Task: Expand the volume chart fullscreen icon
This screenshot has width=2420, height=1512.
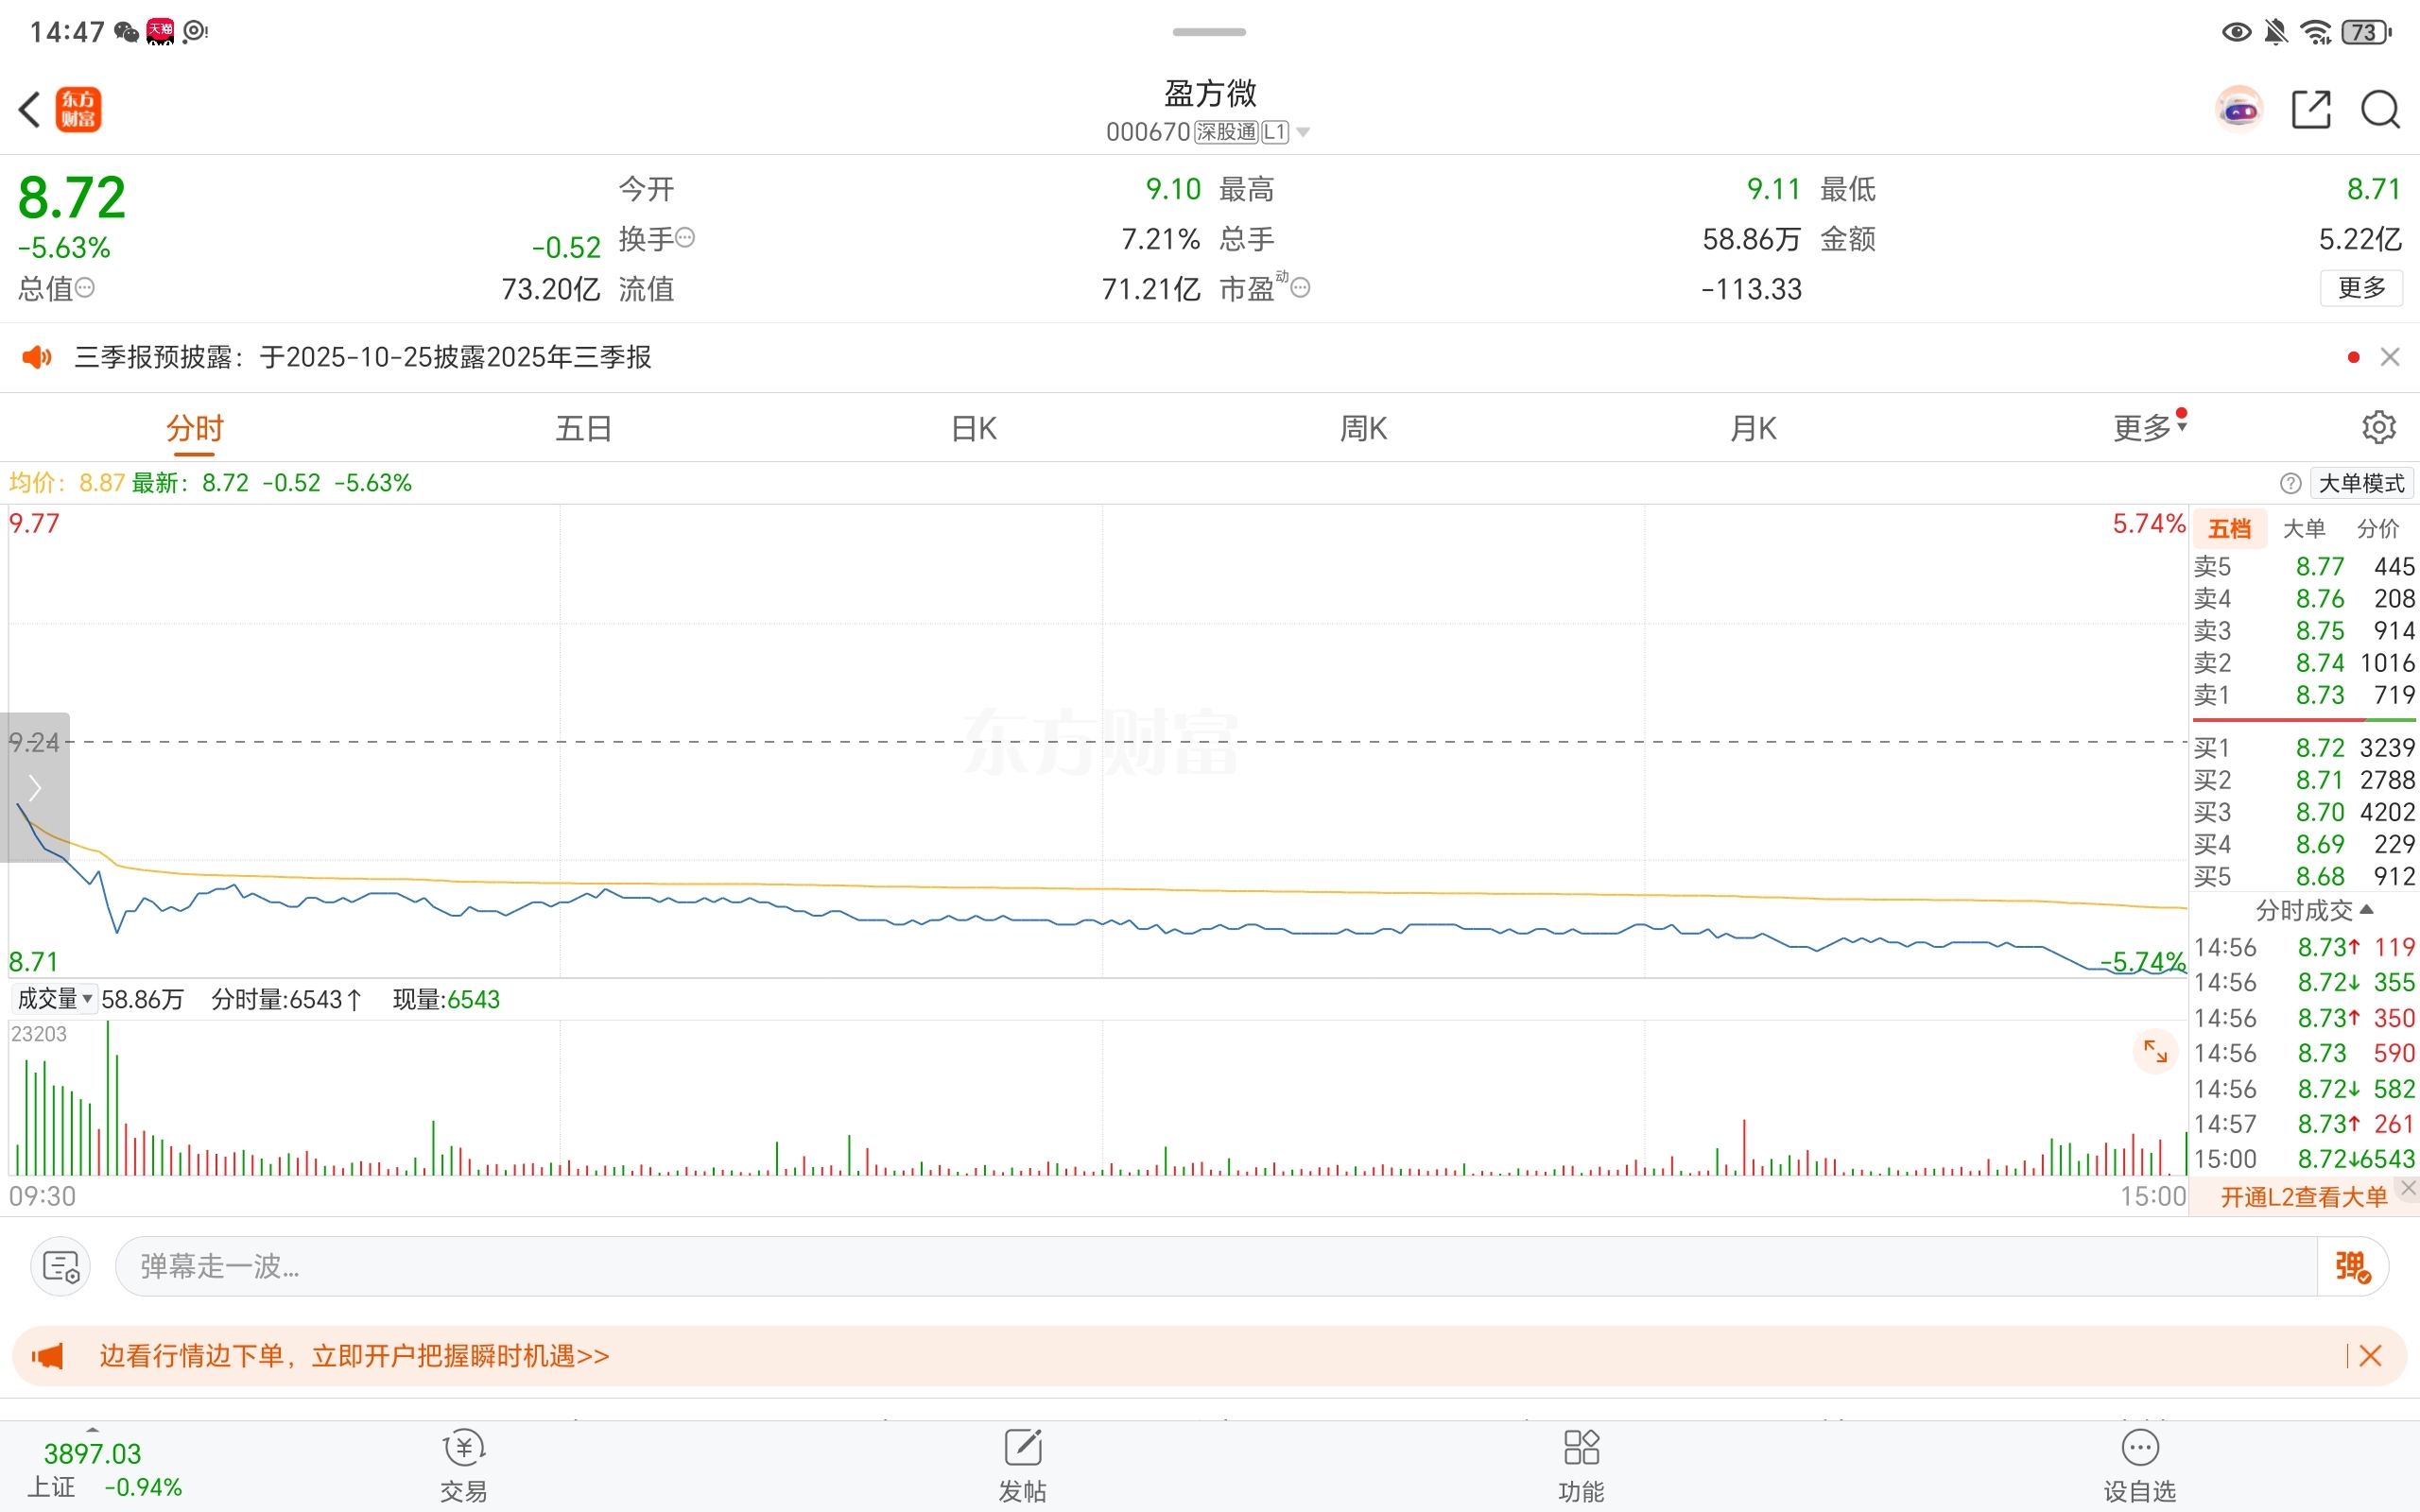Action: pos(2155,1051)
